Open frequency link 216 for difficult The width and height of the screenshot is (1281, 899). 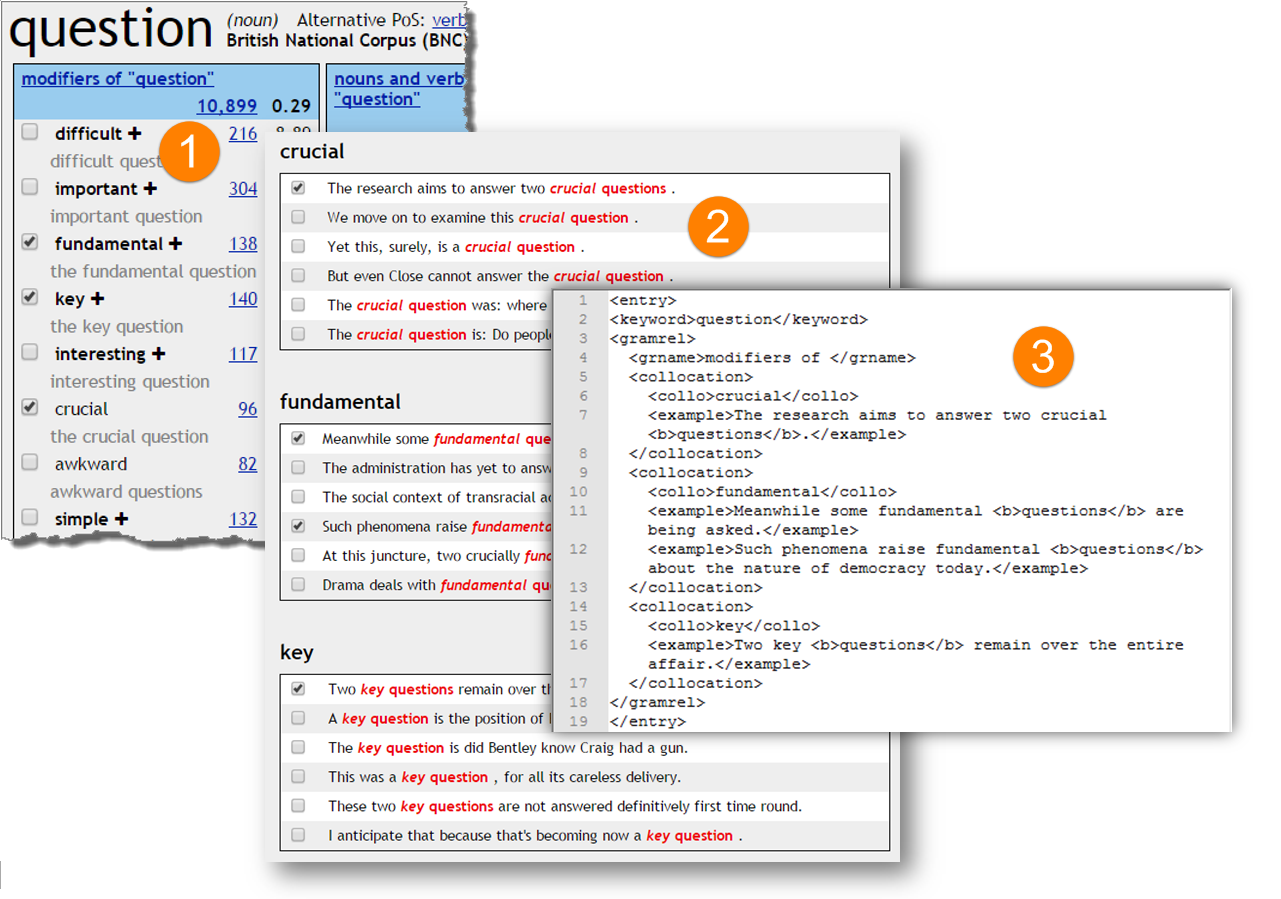[x=245, y=133]
